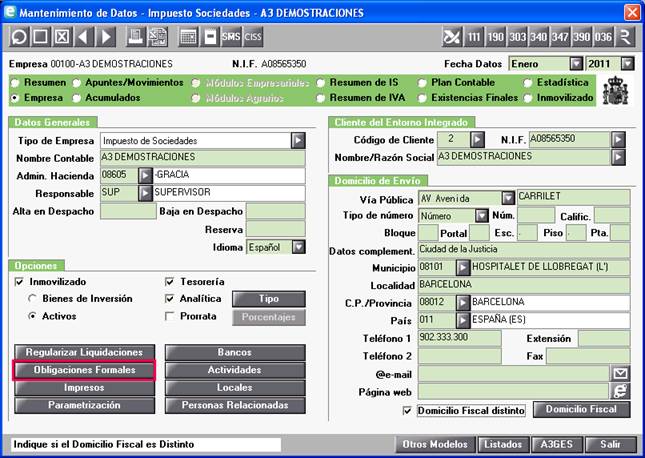Click the notepad toolbar icon beside SMS
Viewport: 645px width, 458px height.
click(x=210, y=37)
